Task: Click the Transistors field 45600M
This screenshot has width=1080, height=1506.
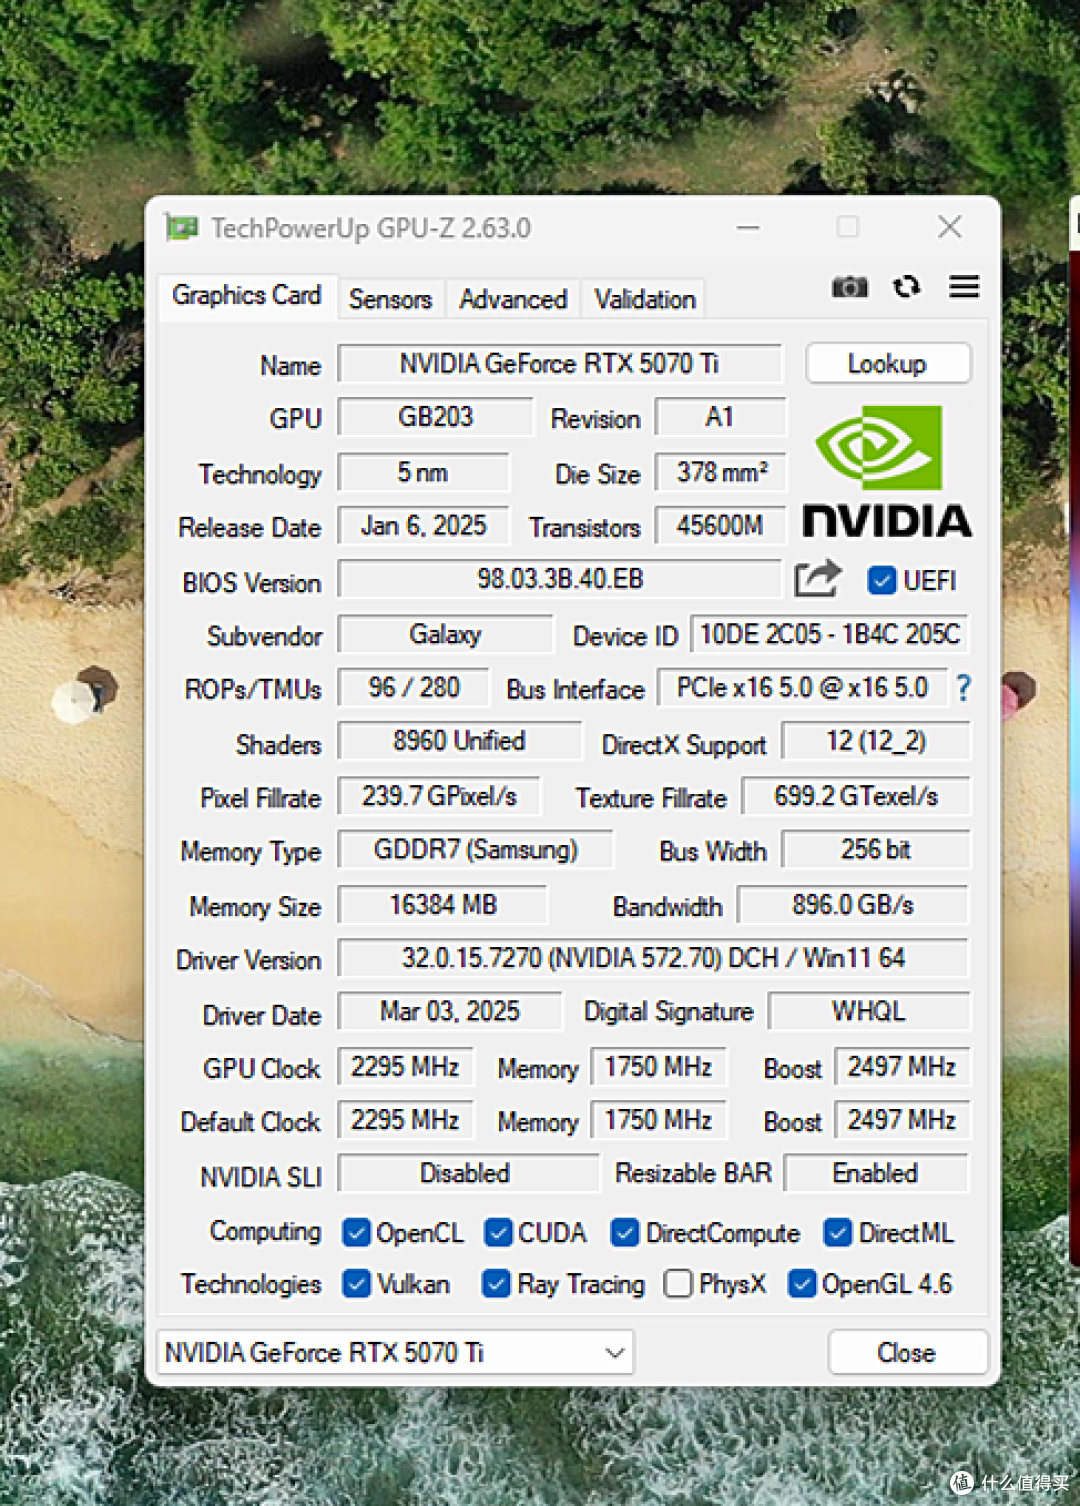Action: [x=720, y=526]
